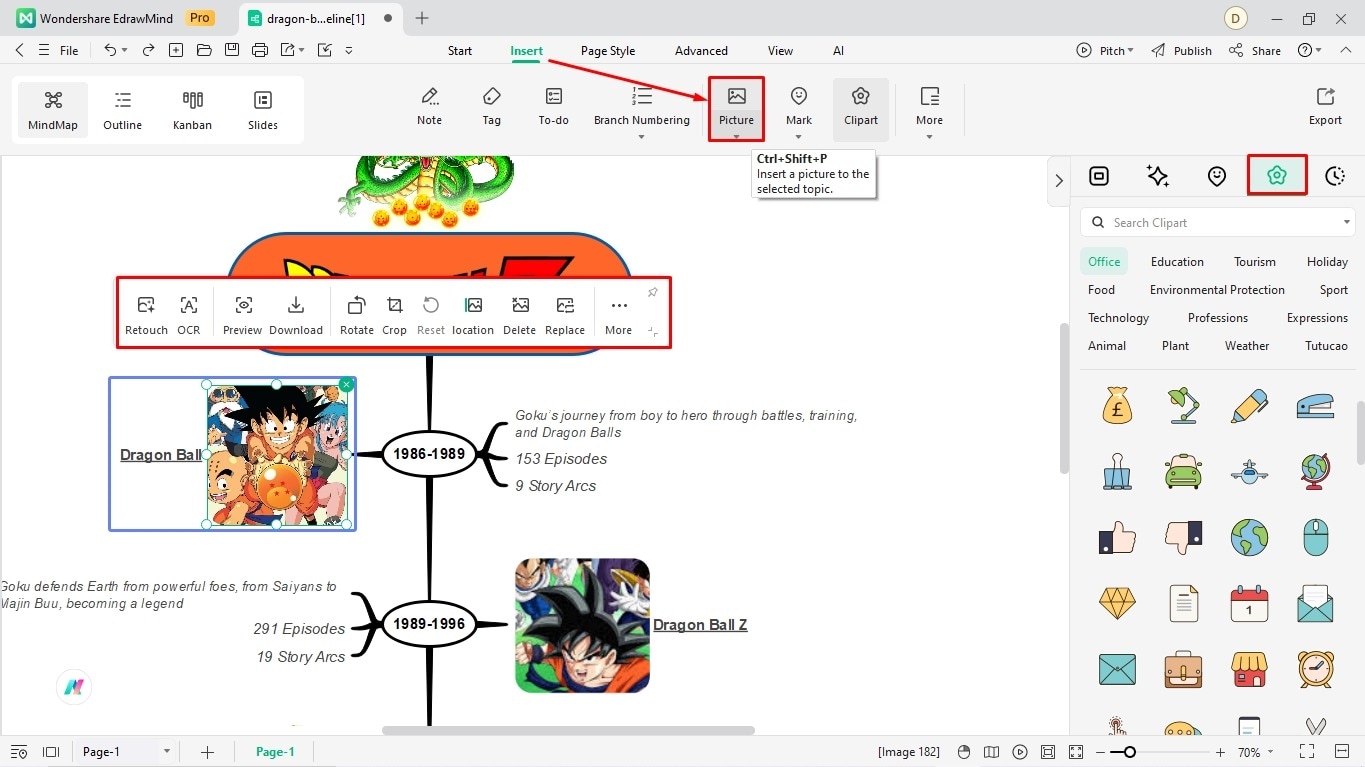The width and height of the screenshot is (1365, 767).
Task: Pin the floating image toolbar
Action: 653,292
